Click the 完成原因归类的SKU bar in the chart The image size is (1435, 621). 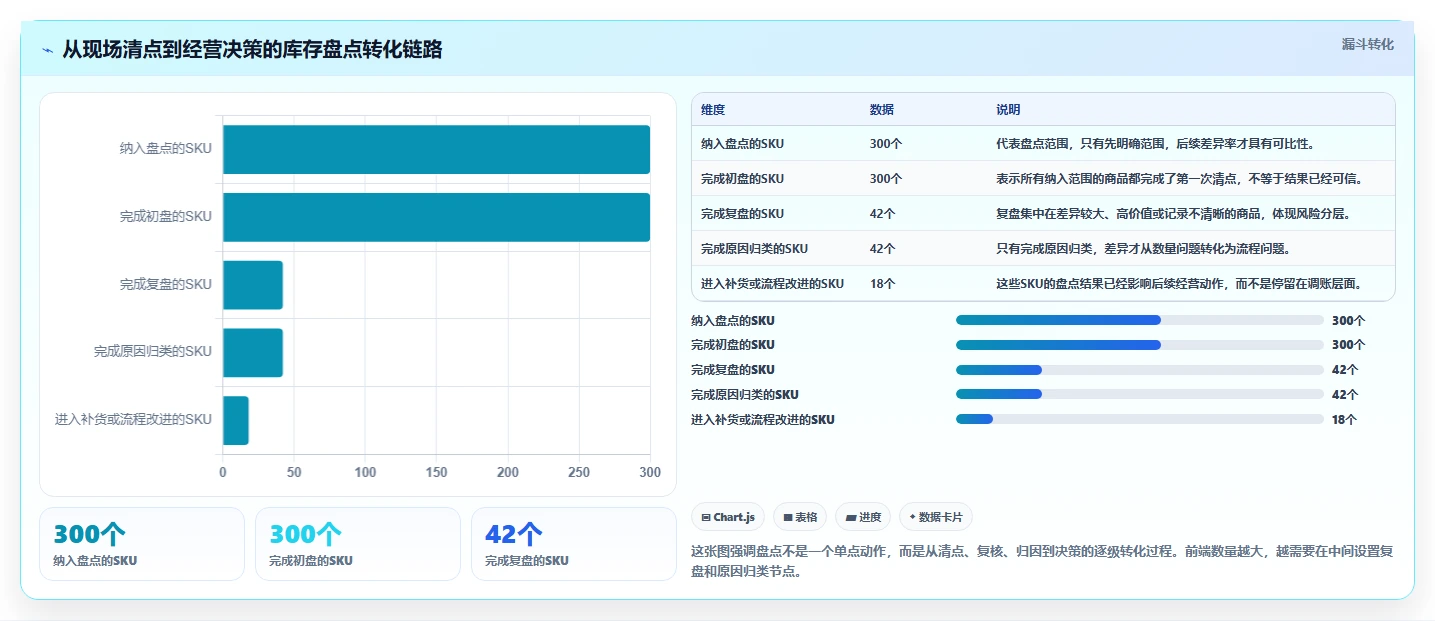[x=253, y=352]
